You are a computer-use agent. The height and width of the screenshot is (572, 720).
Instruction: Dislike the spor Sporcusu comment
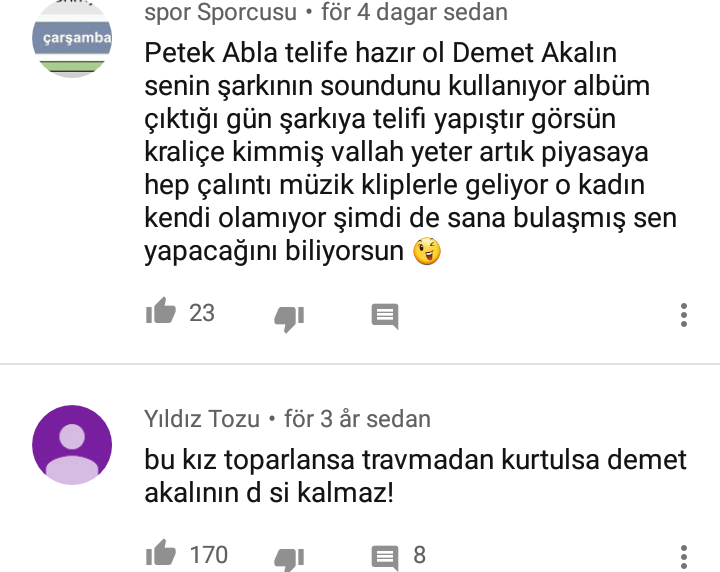pos(289,318)
